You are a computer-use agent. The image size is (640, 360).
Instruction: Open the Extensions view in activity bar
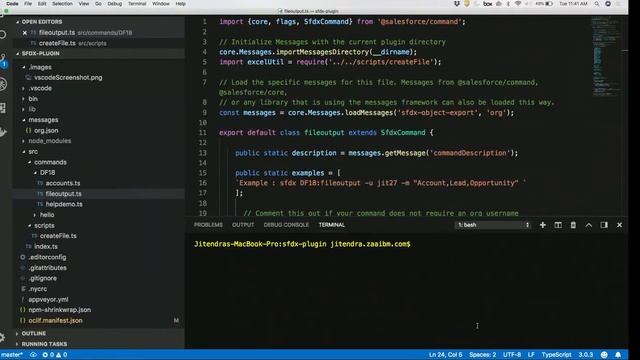click(x=3, y=108)
